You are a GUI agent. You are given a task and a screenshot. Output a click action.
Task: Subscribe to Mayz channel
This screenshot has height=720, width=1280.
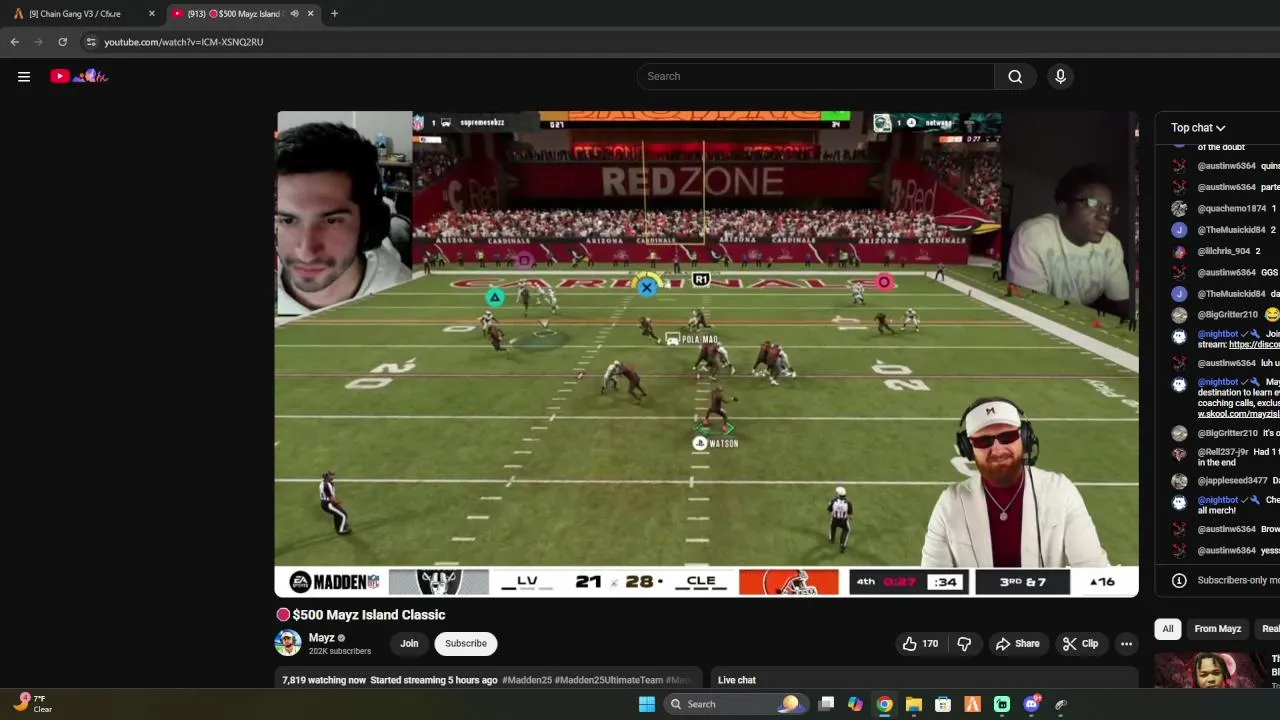pyautogui.click(x=466, y=644)
